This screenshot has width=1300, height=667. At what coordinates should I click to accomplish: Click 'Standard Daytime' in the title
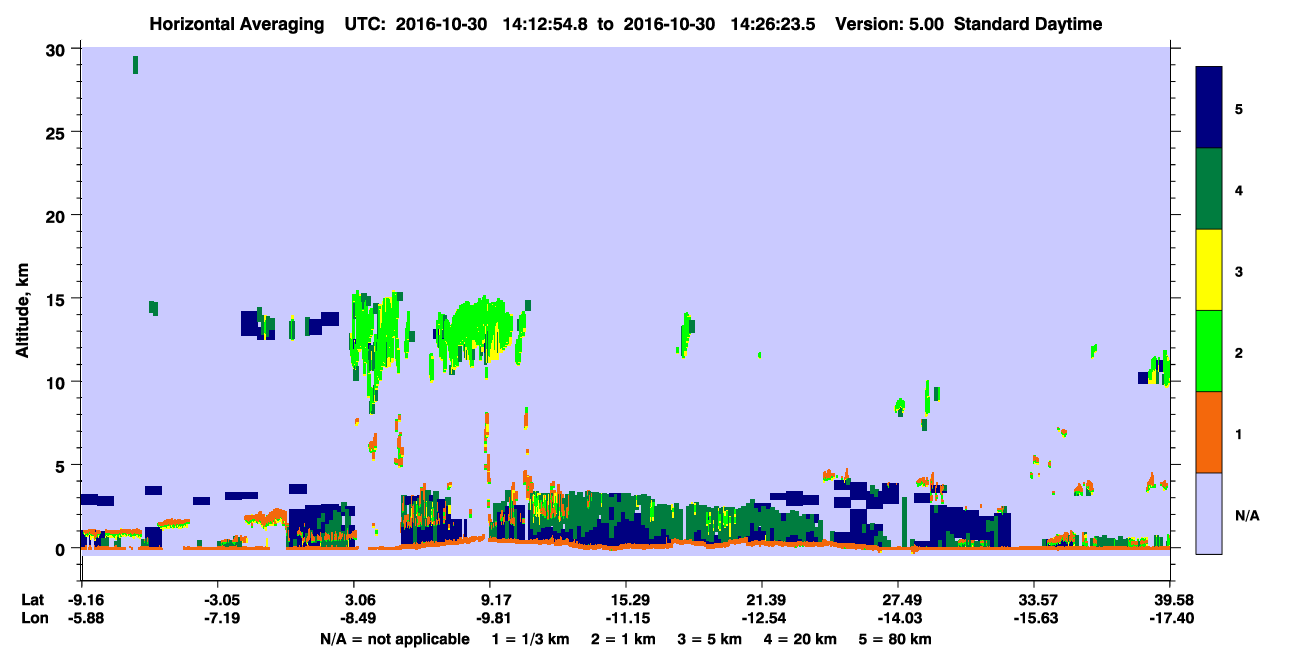pos(1028,24)
